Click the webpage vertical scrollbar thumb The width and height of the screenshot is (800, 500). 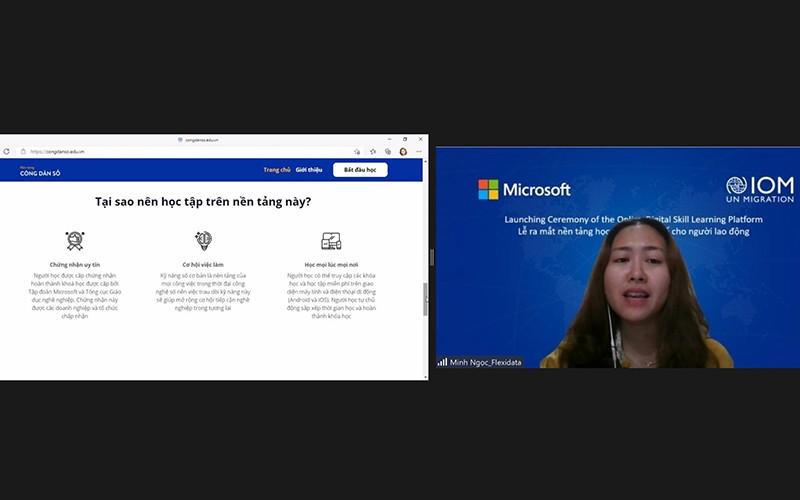point(425,298)
